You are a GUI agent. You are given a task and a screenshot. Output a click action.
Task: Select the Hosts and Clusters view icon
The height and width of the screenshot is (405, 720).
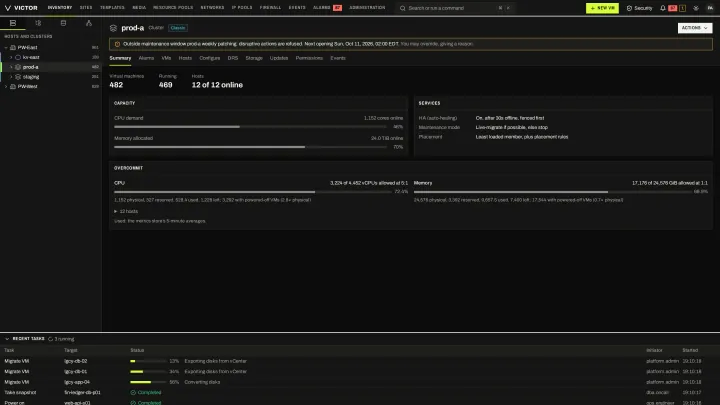pos(13,23)
